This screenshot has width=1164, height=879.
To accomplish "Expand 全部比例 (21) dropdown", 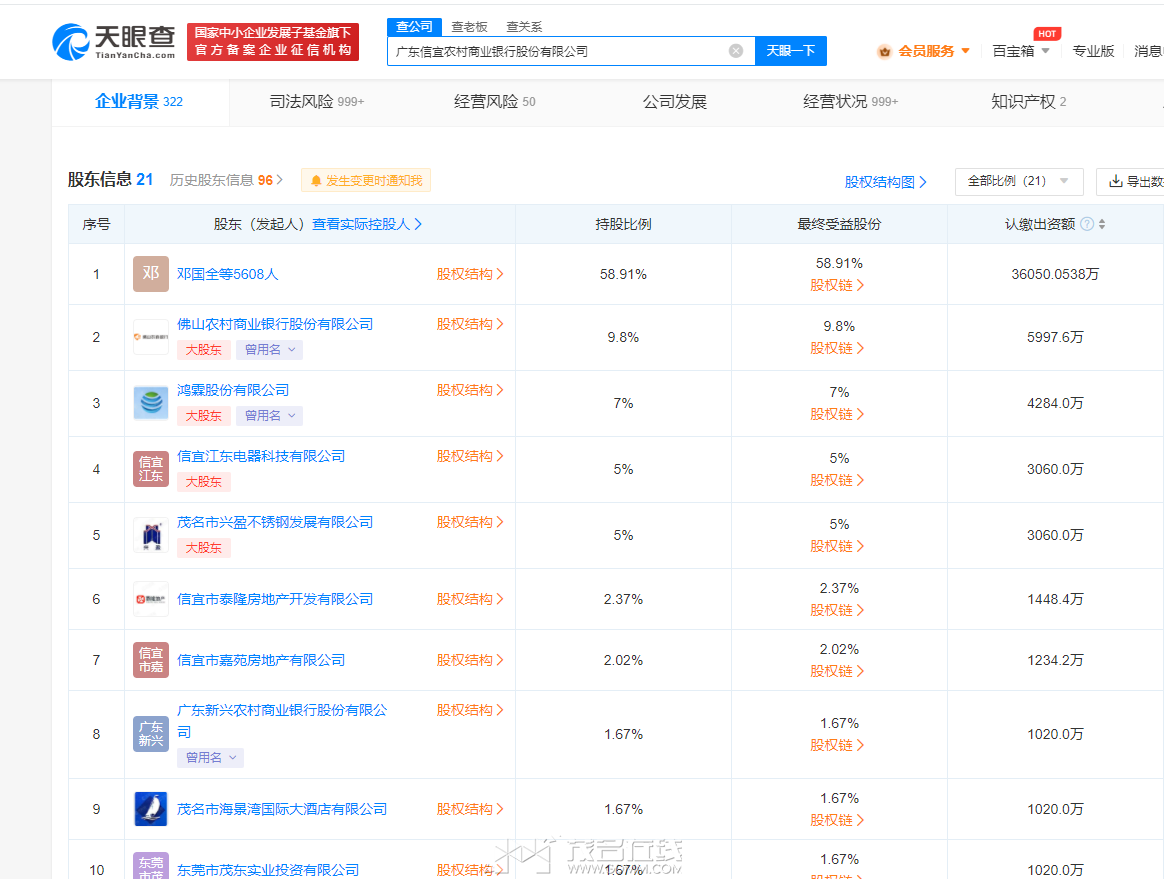I will pyautogui.click(x=1019, y=181).
